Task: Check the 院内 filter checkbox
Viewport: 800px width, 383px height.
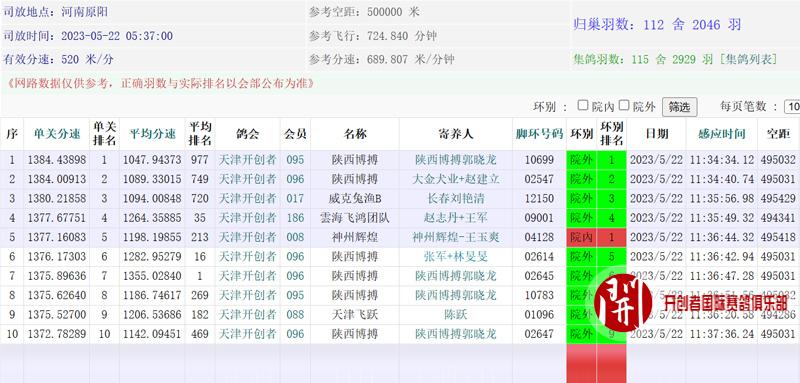Action: point(583,105)
